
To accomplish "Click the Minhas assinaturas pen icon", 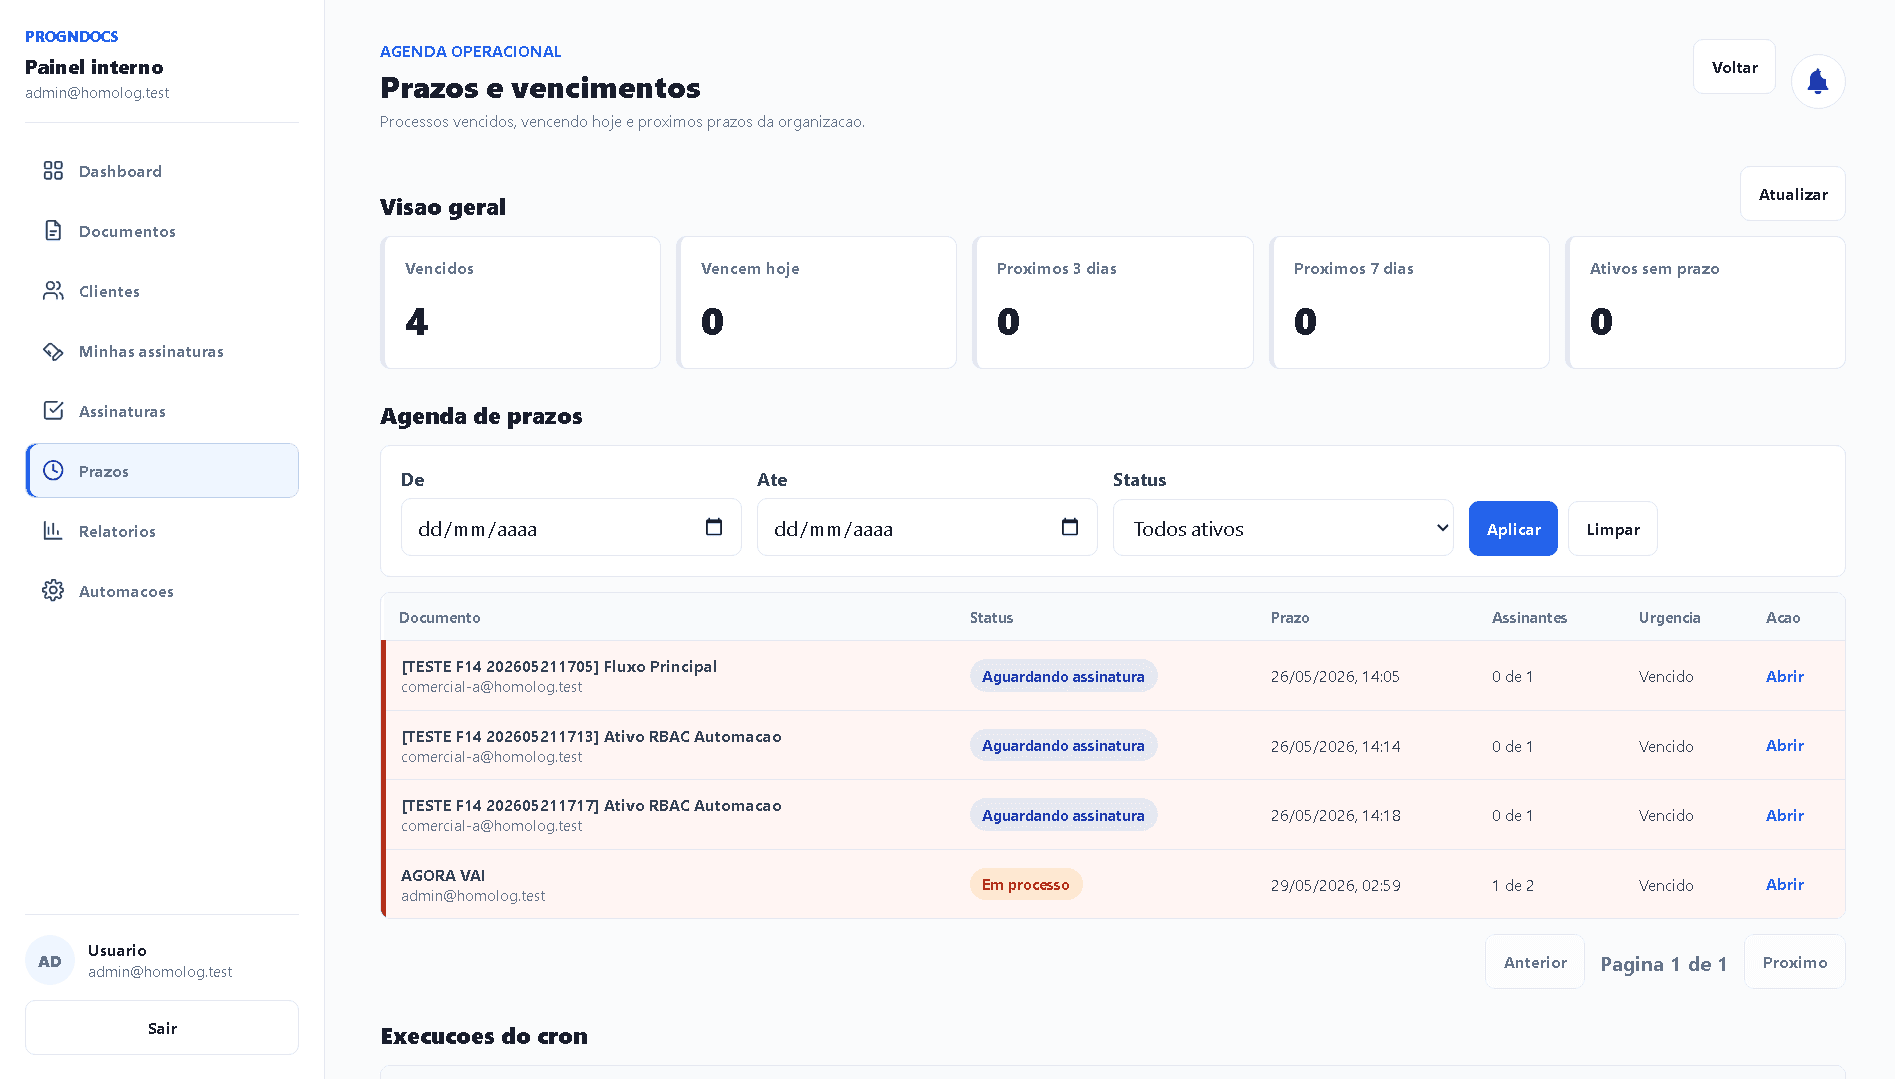I will pyautogui.click(x=53, y=351).
